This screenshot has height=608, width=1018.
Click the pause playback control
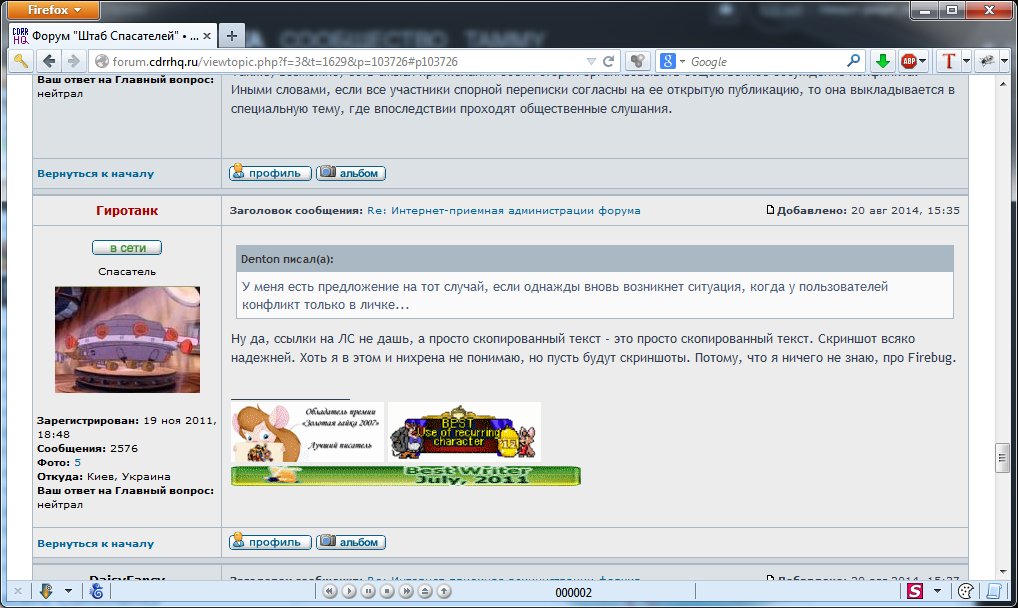point(368,591)
